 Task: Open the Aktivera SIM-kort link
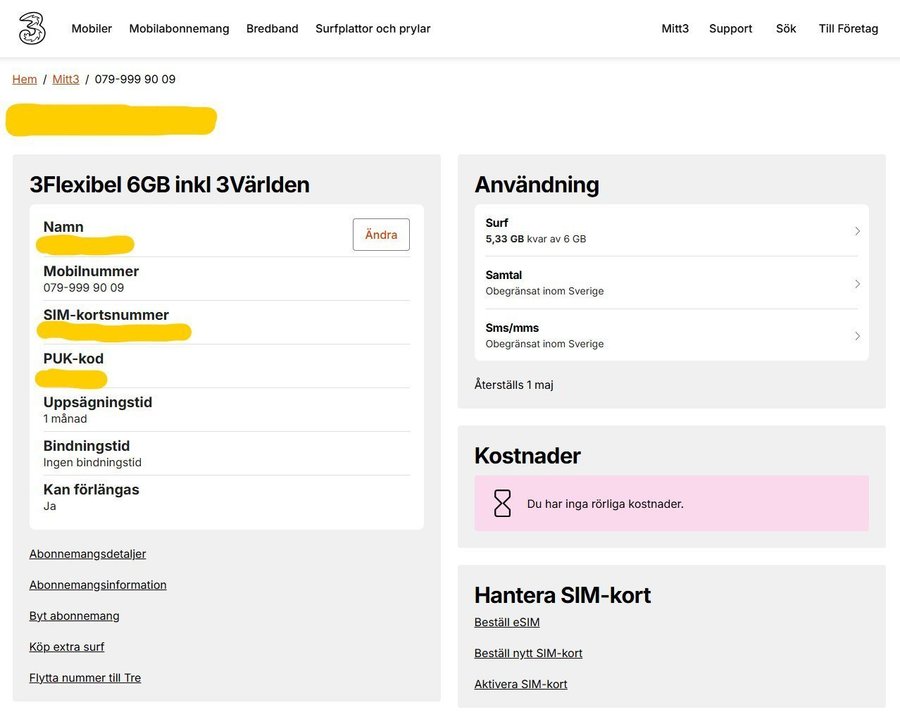pyautogui.click(x=520, y=684)
